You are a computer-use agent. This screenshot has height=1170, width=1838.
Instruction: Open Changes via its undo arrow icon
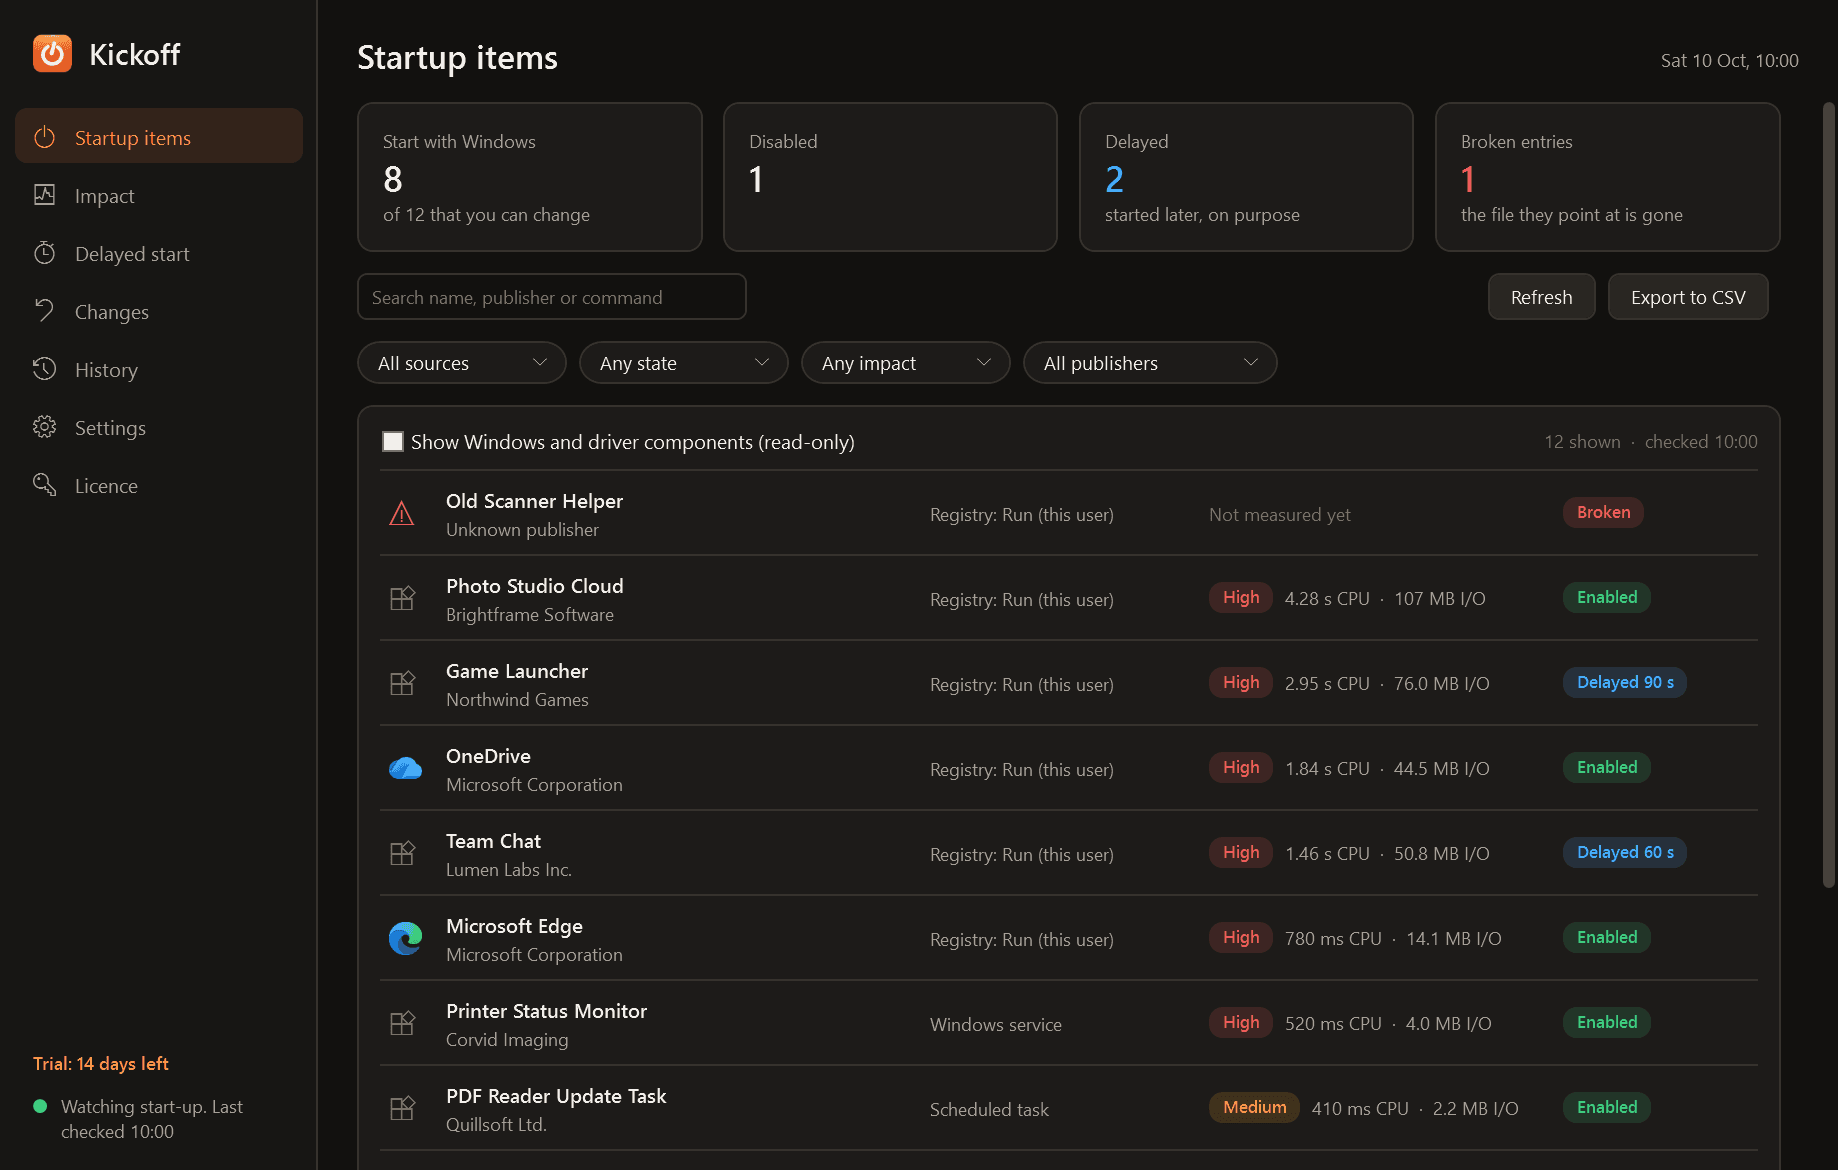pyautogui.click(x=45, y=311)
